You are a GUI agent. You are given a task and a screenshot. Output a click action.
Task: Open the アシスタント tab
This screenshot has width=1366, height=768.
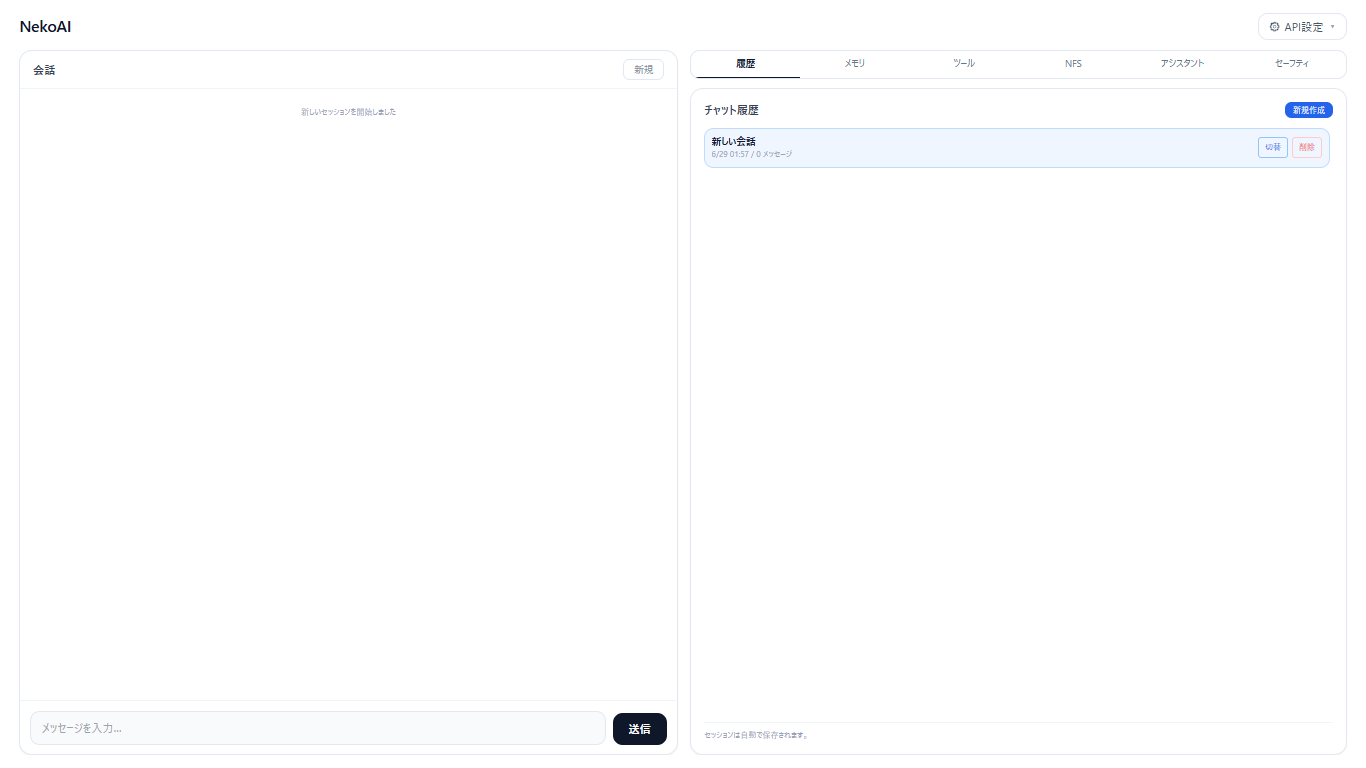[x=1182, y=64]
